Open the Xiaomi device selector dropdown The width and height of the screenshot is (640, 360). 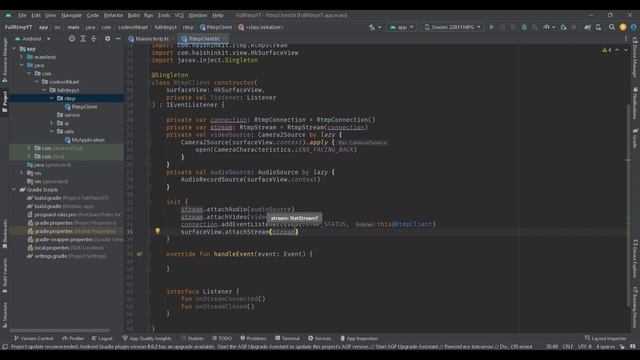coord(452,27)
